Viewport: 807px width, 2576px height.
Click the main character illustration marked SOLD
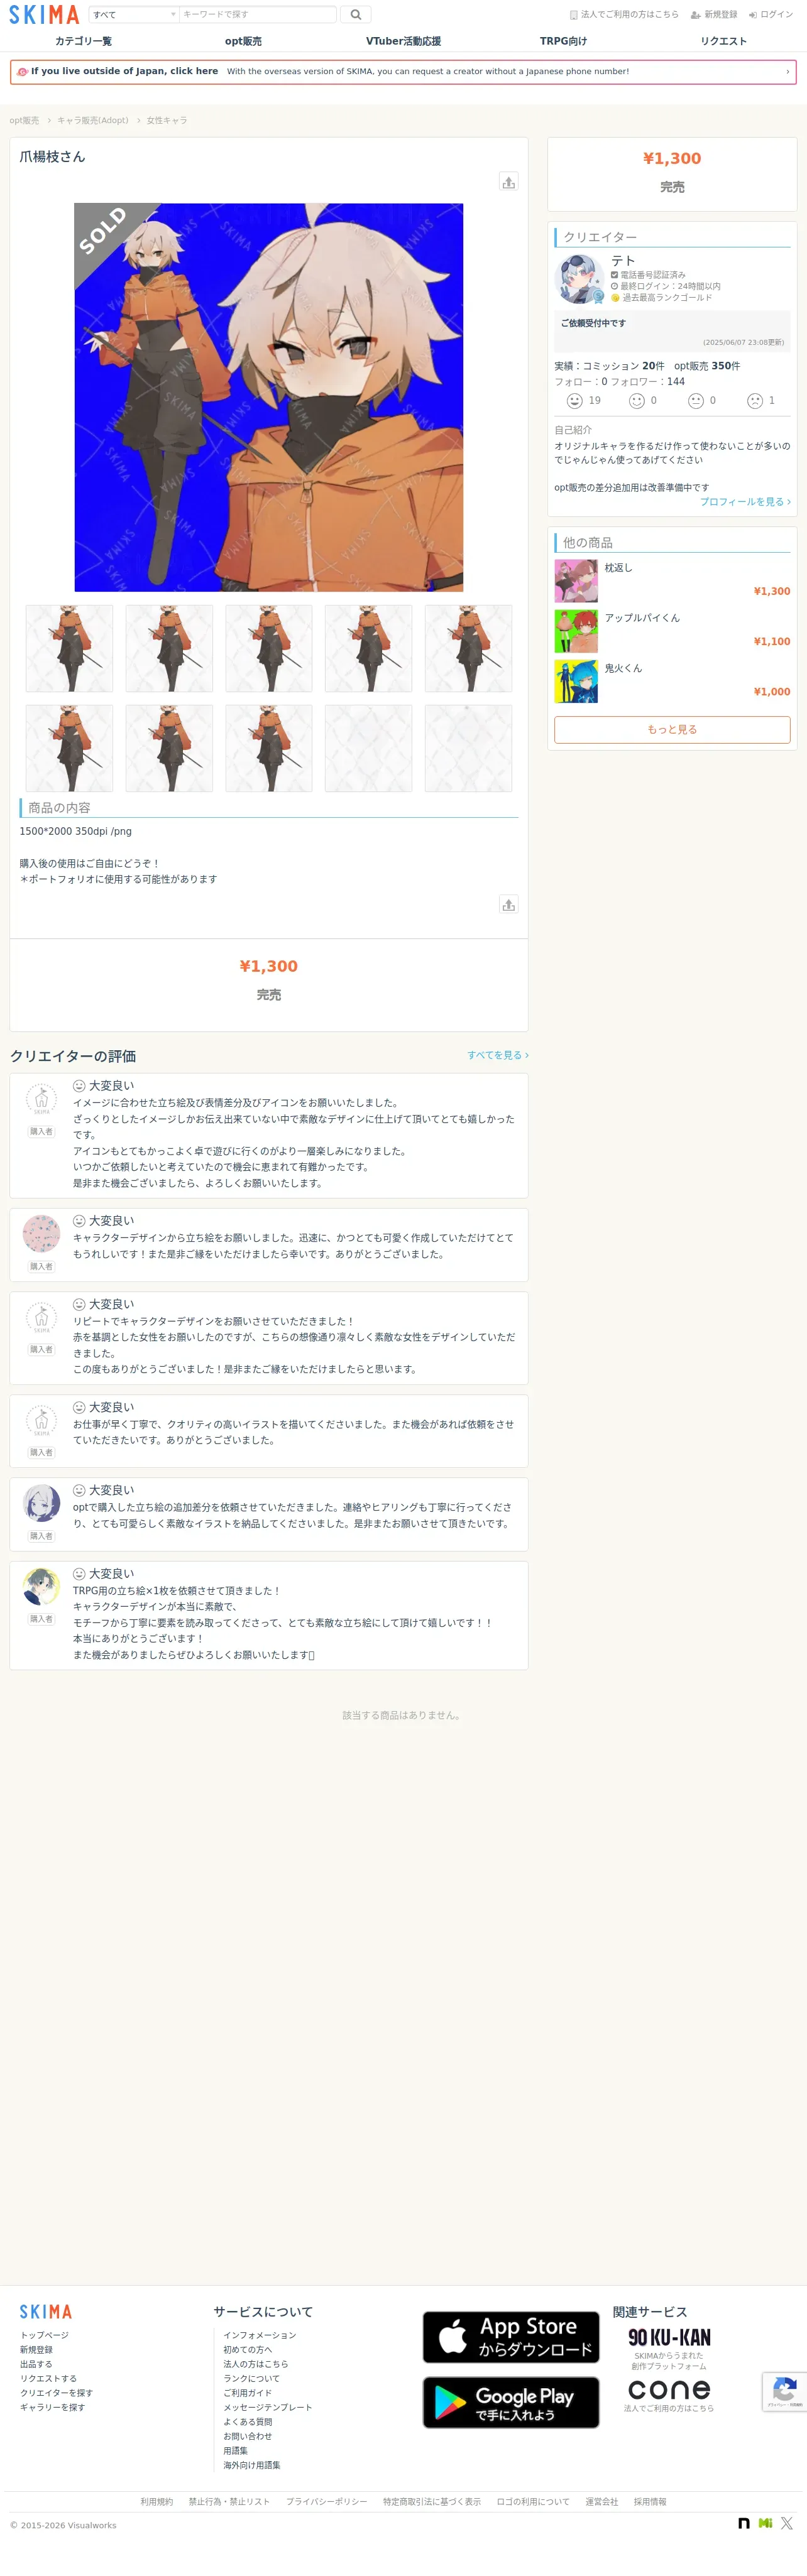pyautogui.click(x=269, y=397)
